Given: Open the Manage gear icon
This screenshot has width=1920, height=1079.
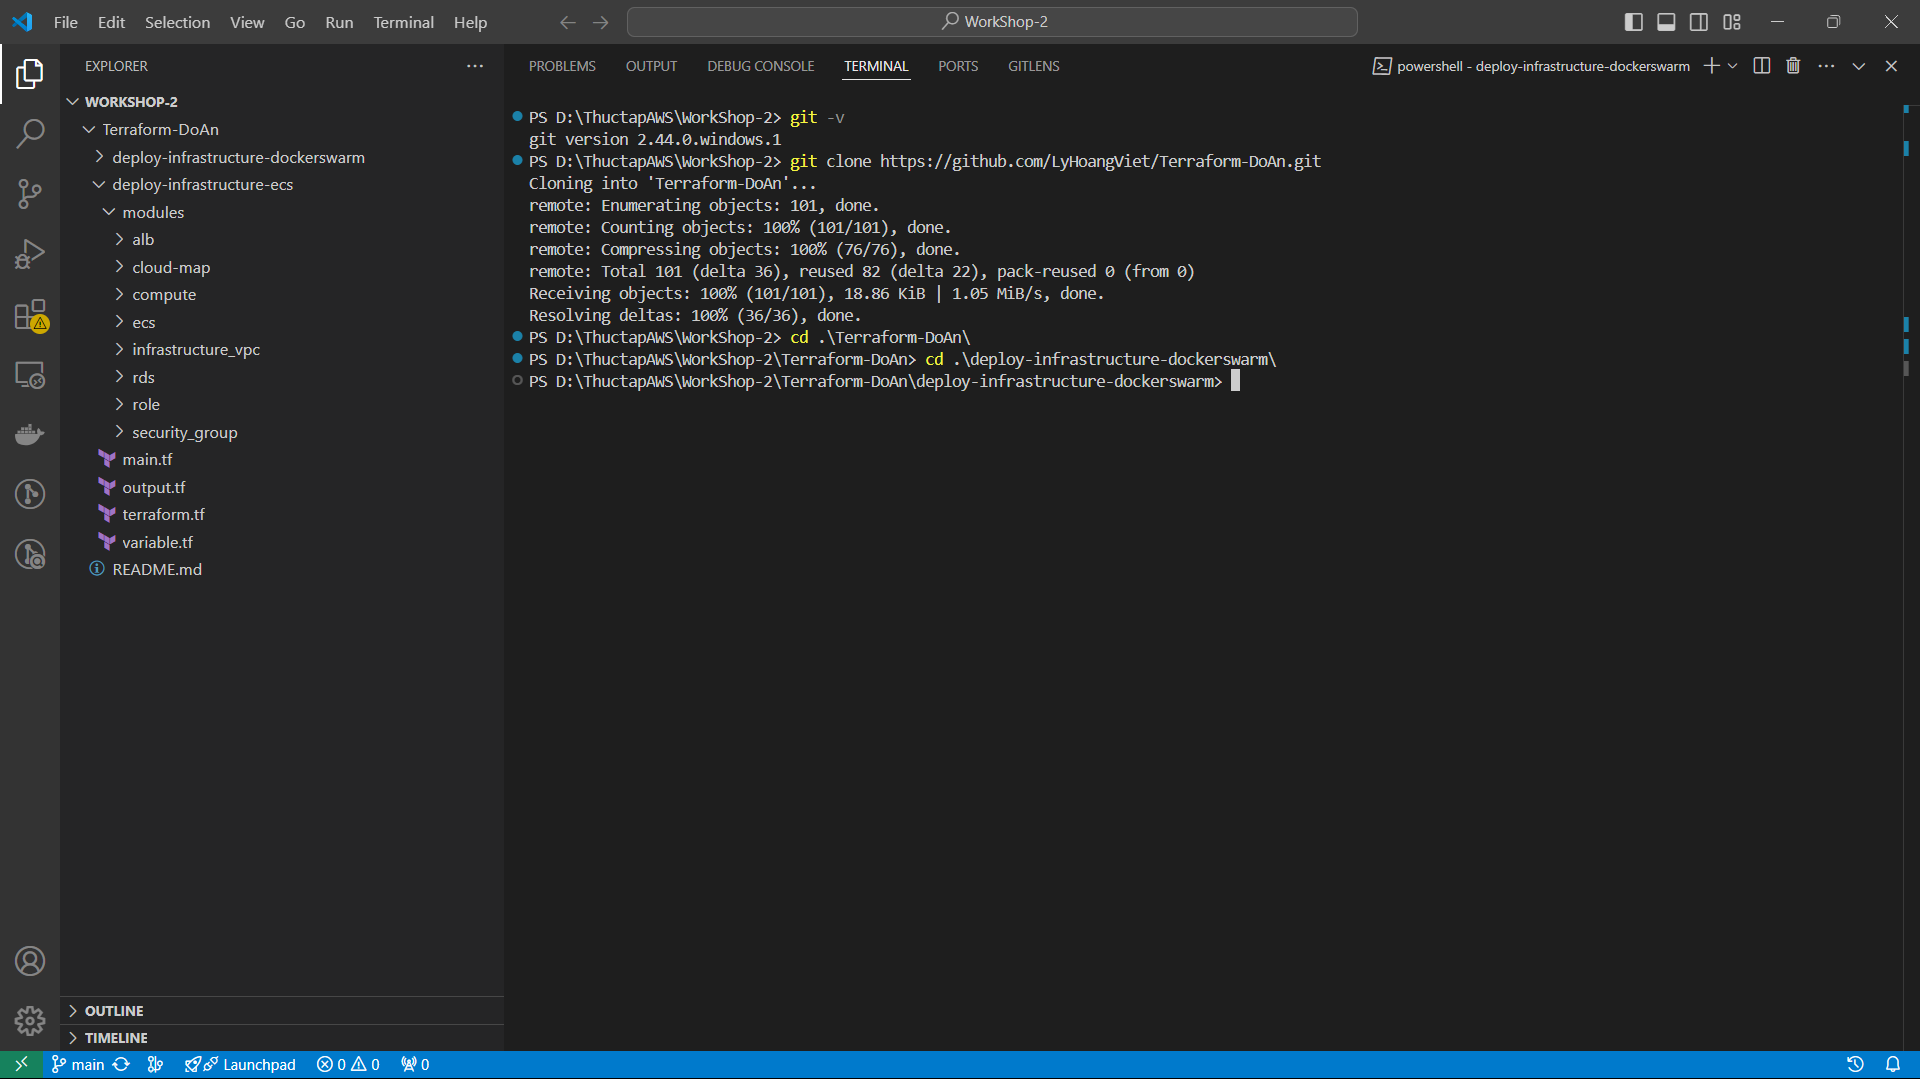Looking at the screenshot, I should click(x=30, y=1021).
